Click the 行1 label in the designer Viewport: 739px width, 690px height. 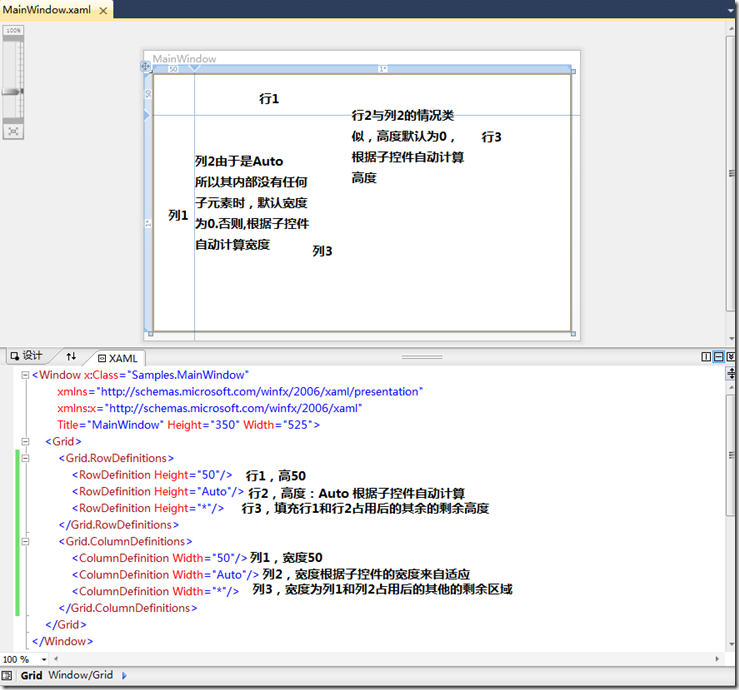pyautogui.click(x=269, y=99)
